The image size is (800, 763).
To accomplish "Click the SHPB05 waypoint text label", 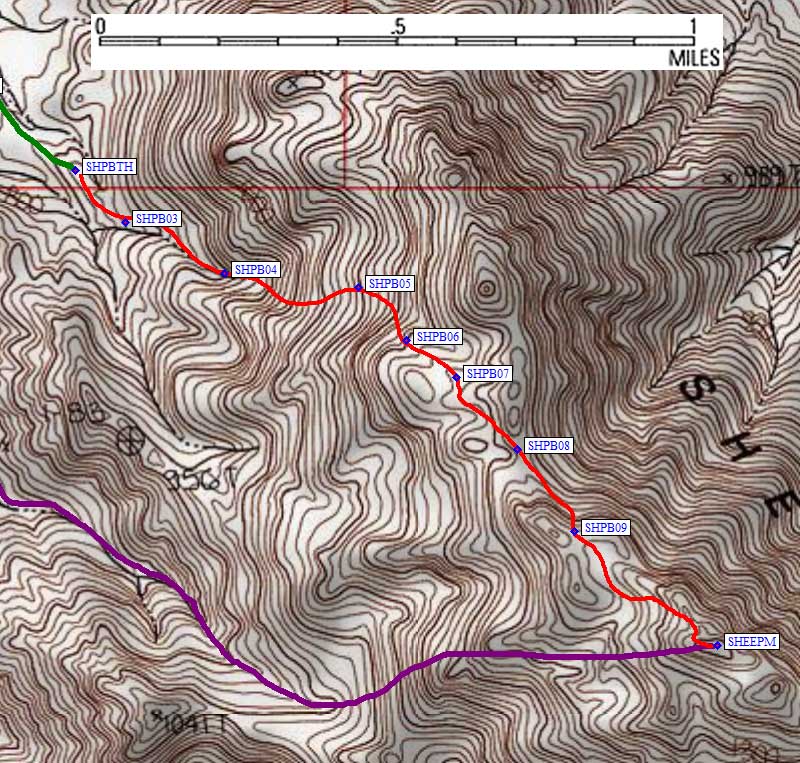I will click(390, 283).
